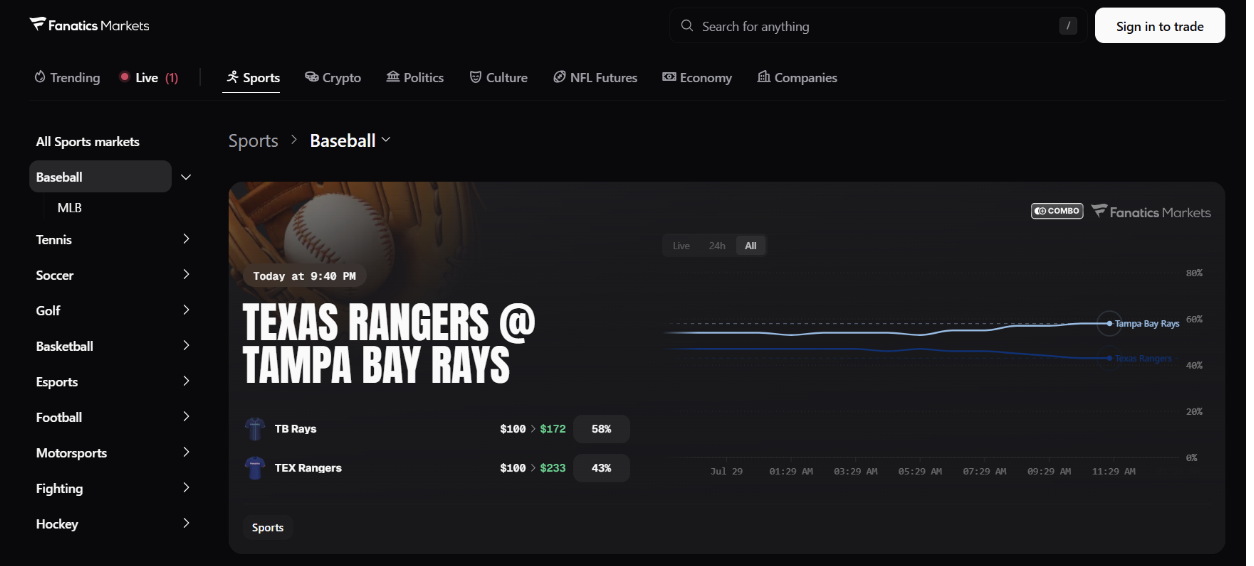Click the slash shortcut key badge
The image size is (1254, 566).
(1068, 26)
